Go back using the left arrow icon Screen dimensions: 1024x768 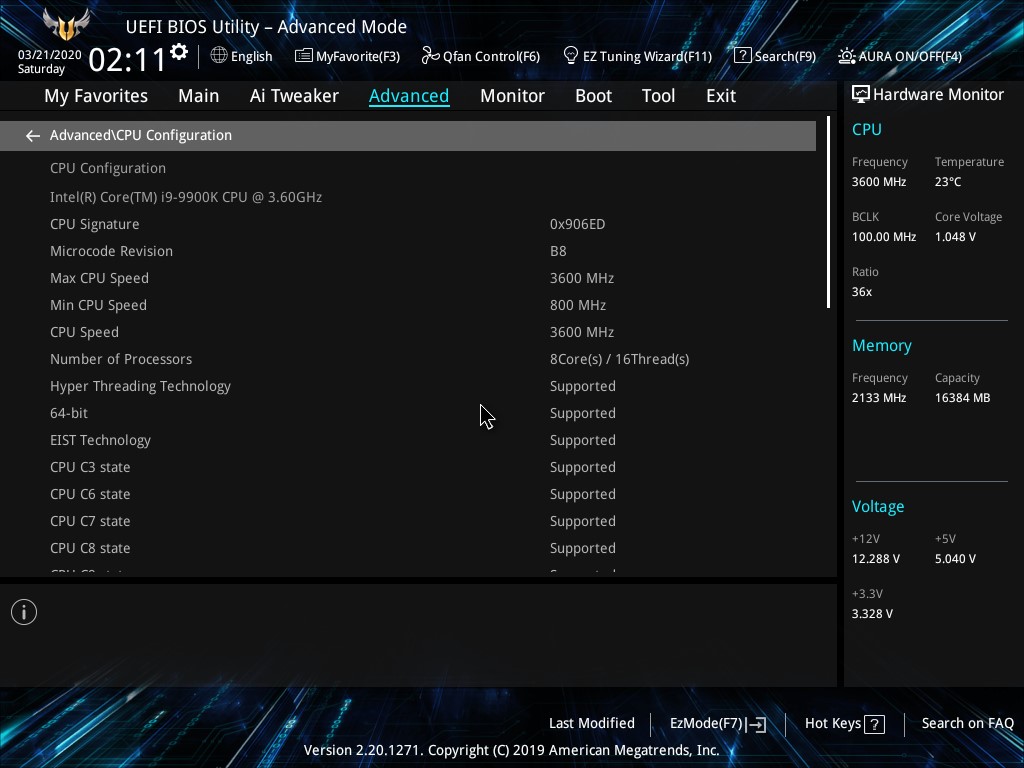pos(33,136)
